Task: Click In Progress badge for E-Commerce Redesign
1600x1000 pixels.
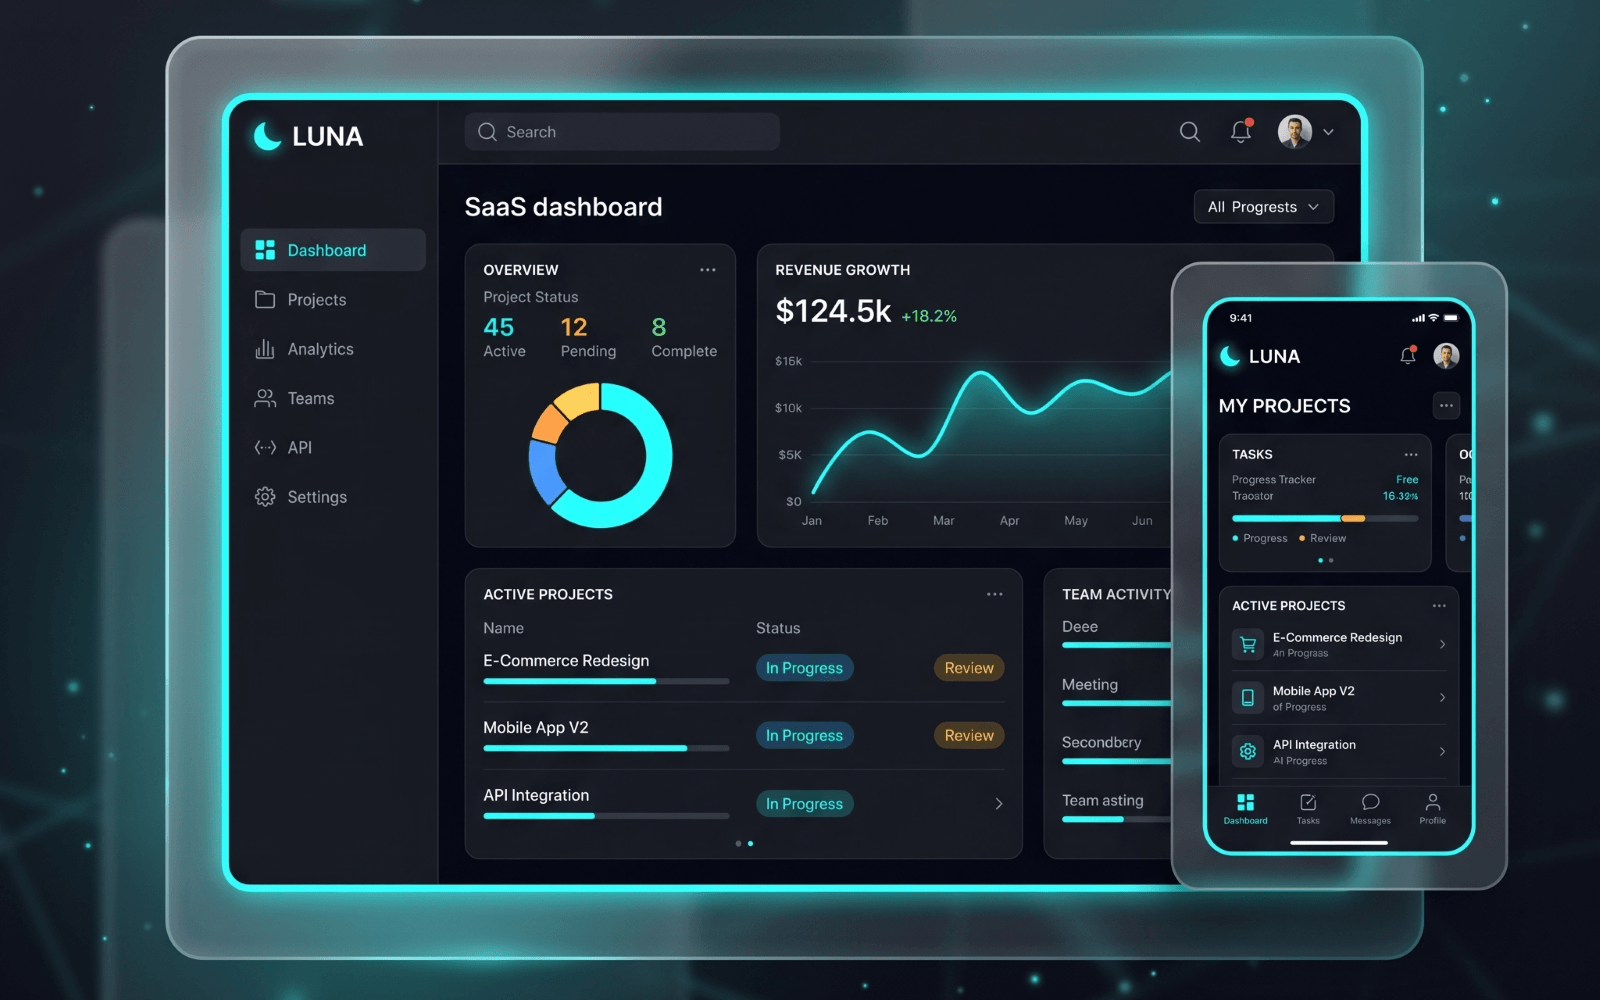Action: pos(804,668)
